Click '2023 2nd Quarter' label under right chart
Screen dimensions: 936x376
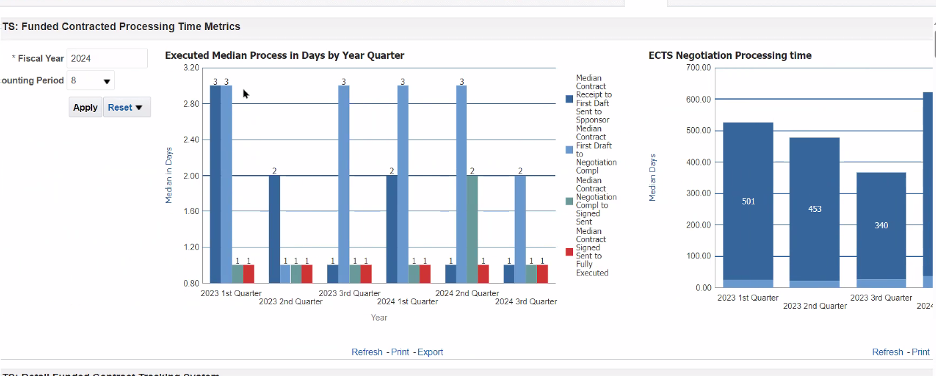pyautogui.click(x=815, y=306)
